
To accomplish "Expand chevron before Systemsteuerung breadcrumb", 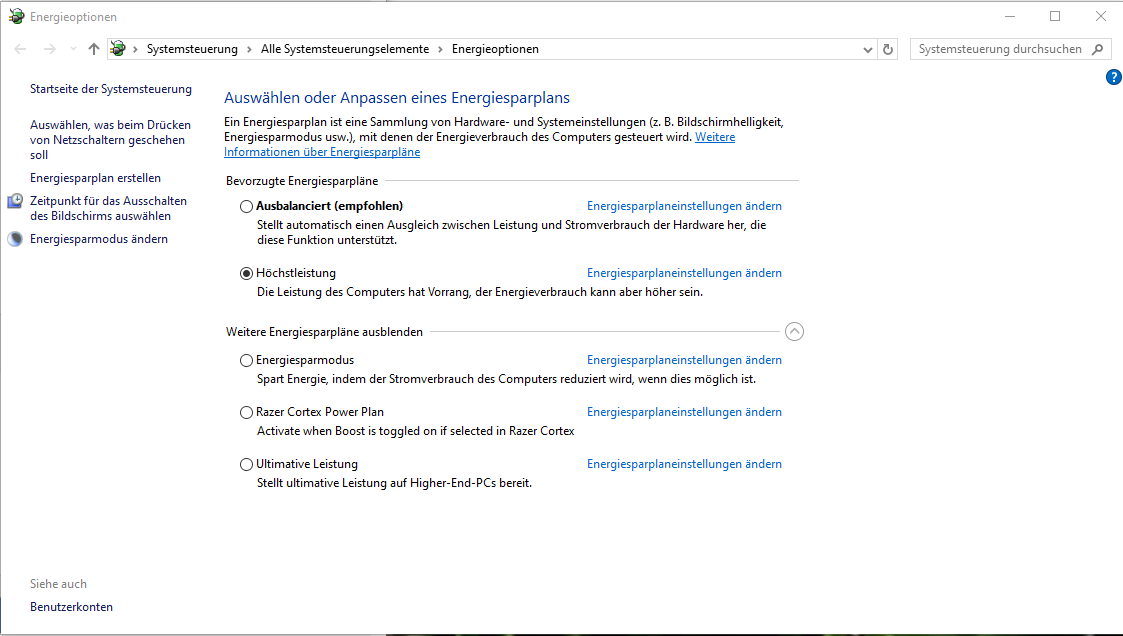I will 135,49.
